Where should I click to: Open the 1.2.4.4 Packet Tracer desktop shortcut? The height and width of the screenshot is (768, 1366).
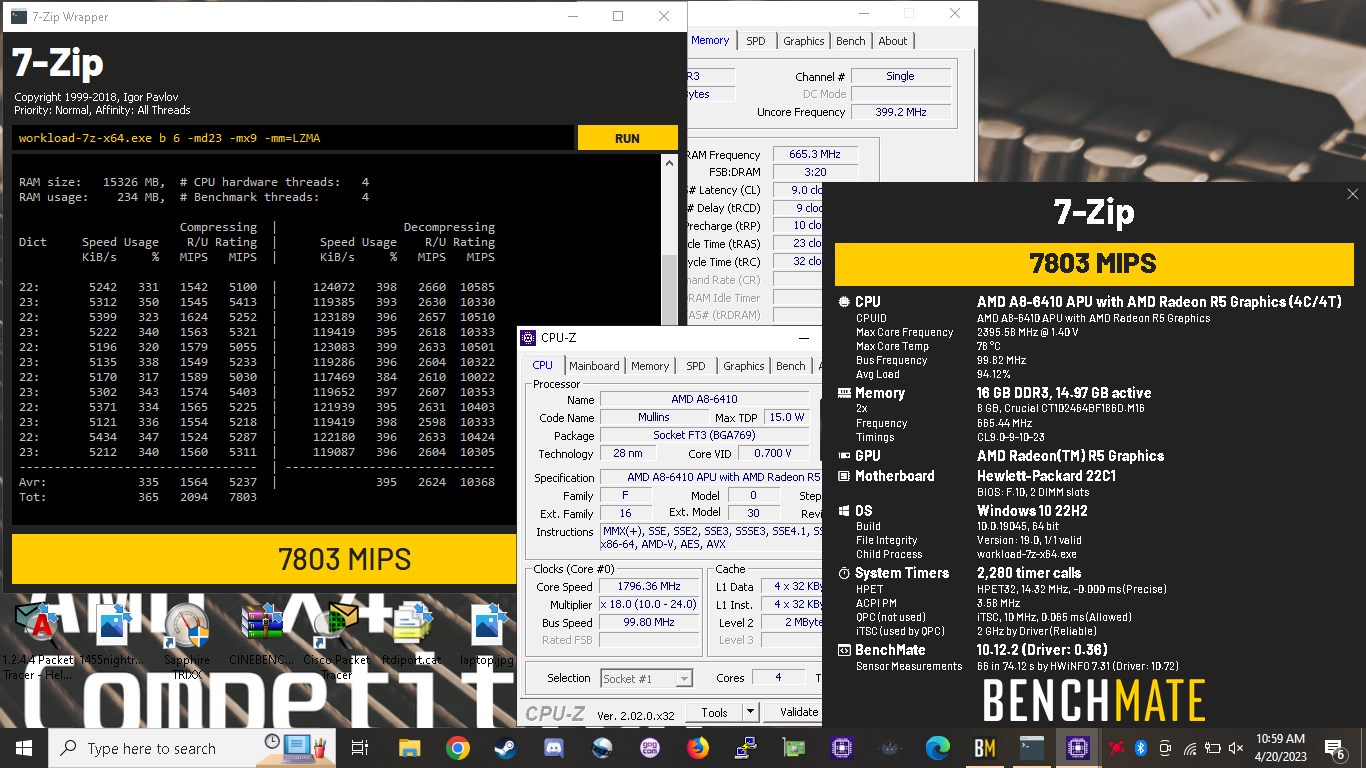40,640
